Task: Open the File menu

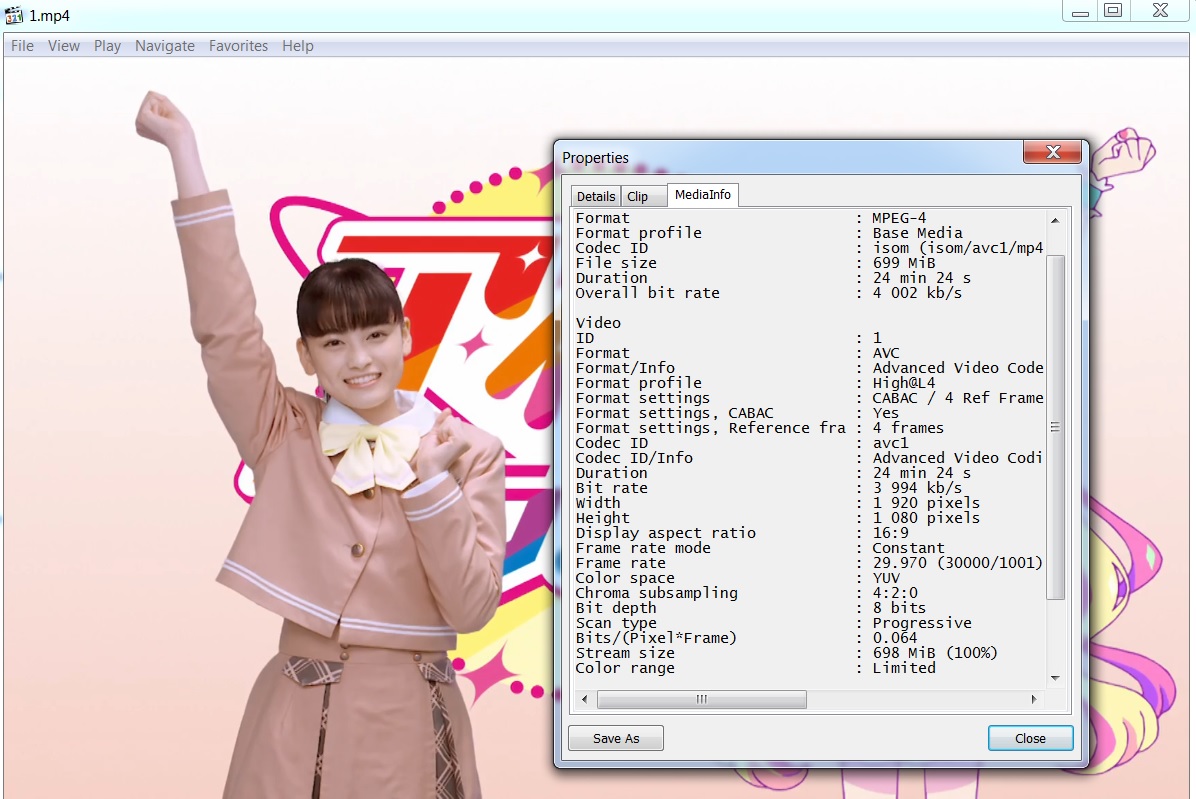Action: tap(22, 46)
